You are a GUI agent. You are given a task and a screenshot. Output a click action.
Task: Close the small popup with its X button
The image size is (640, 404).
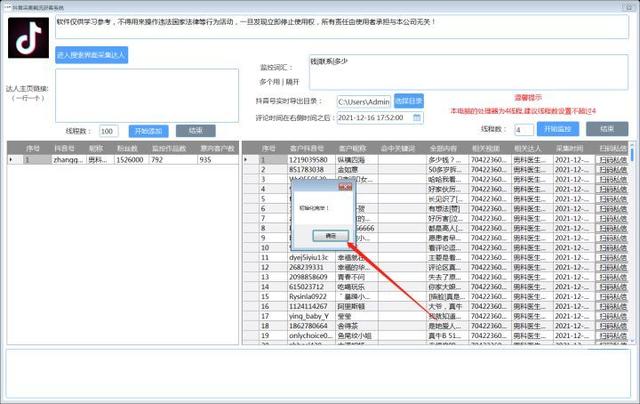345,187
